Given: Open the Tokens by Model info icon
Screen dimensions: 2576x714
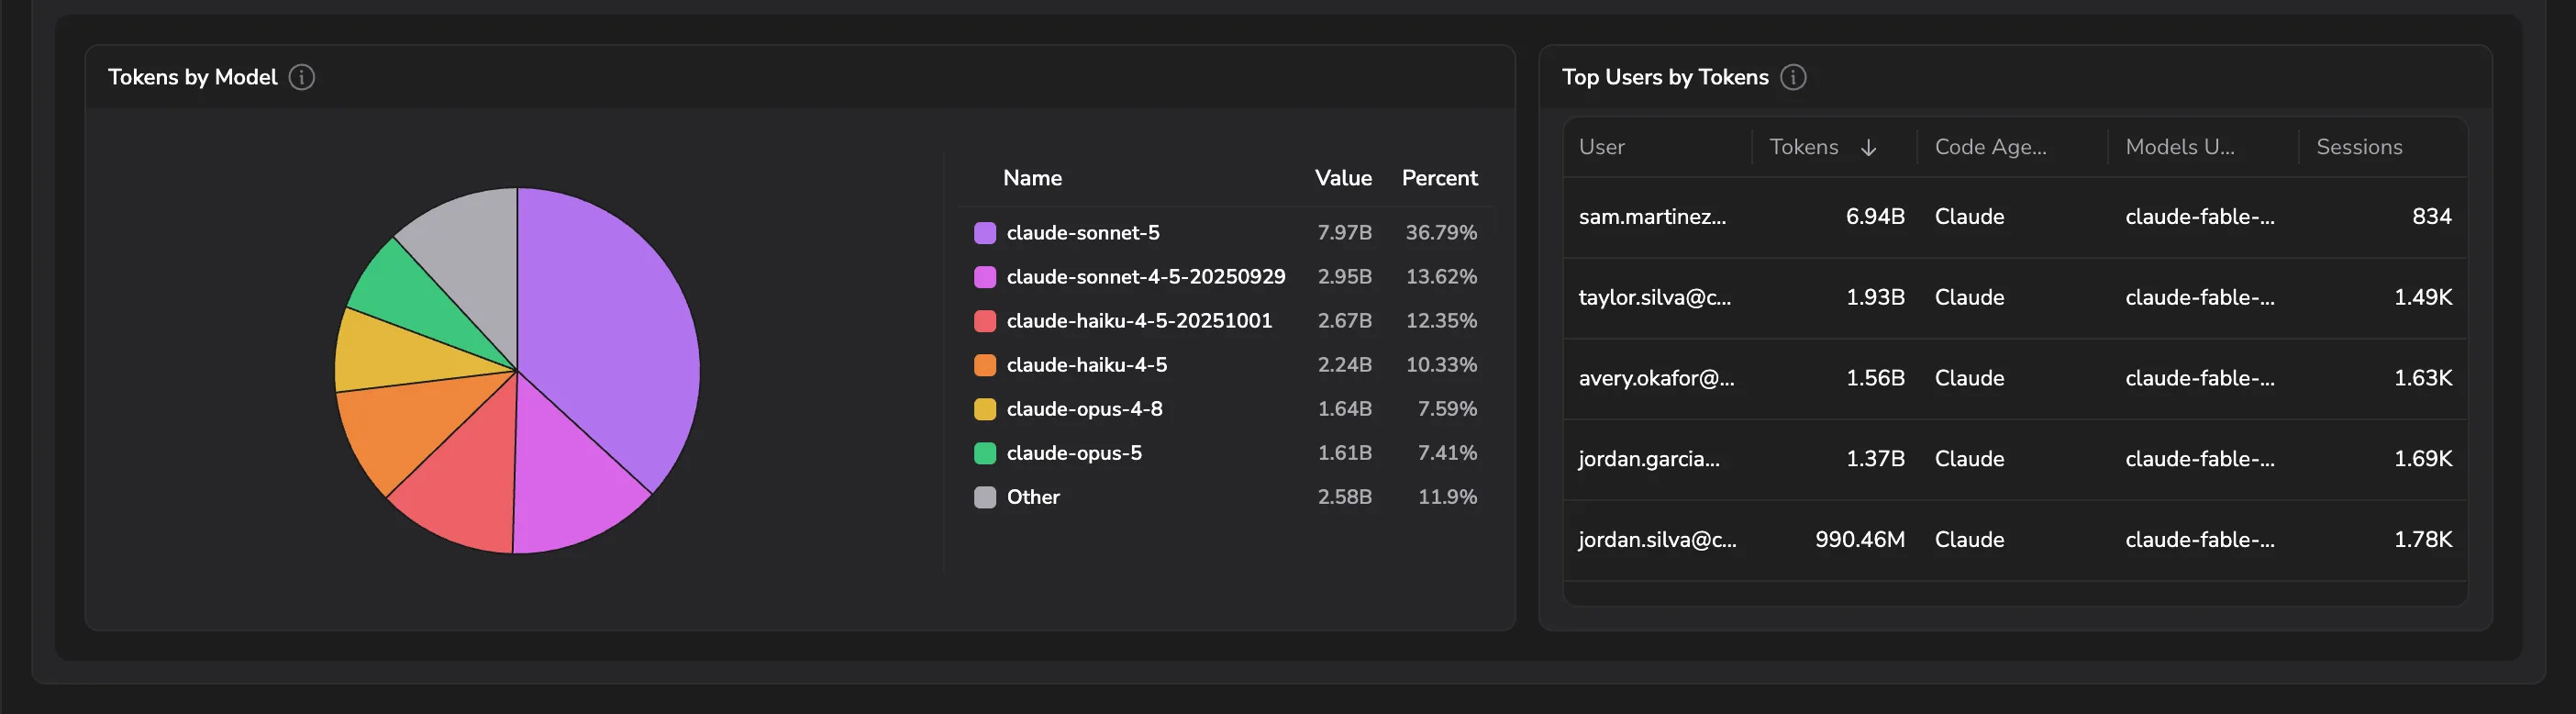Looking at the screenshot, I should click(x=301, y=77).
